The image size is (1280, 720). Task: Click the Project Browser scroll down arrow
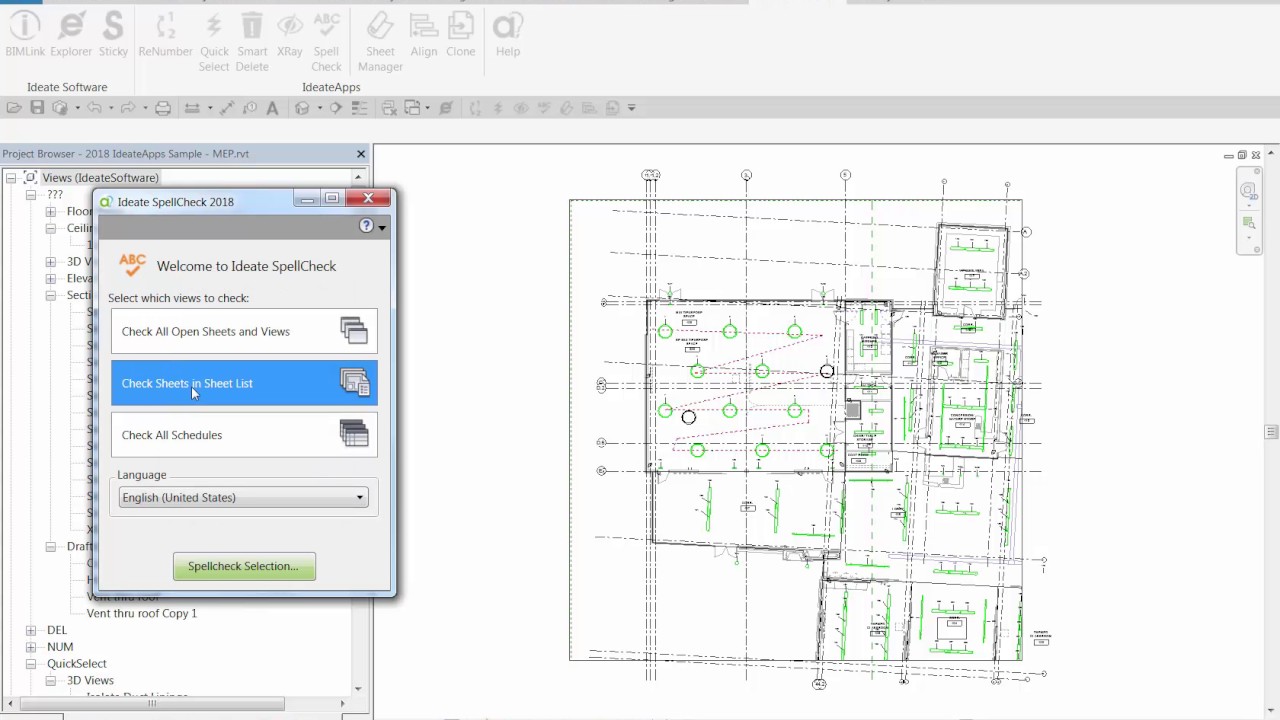358,689
